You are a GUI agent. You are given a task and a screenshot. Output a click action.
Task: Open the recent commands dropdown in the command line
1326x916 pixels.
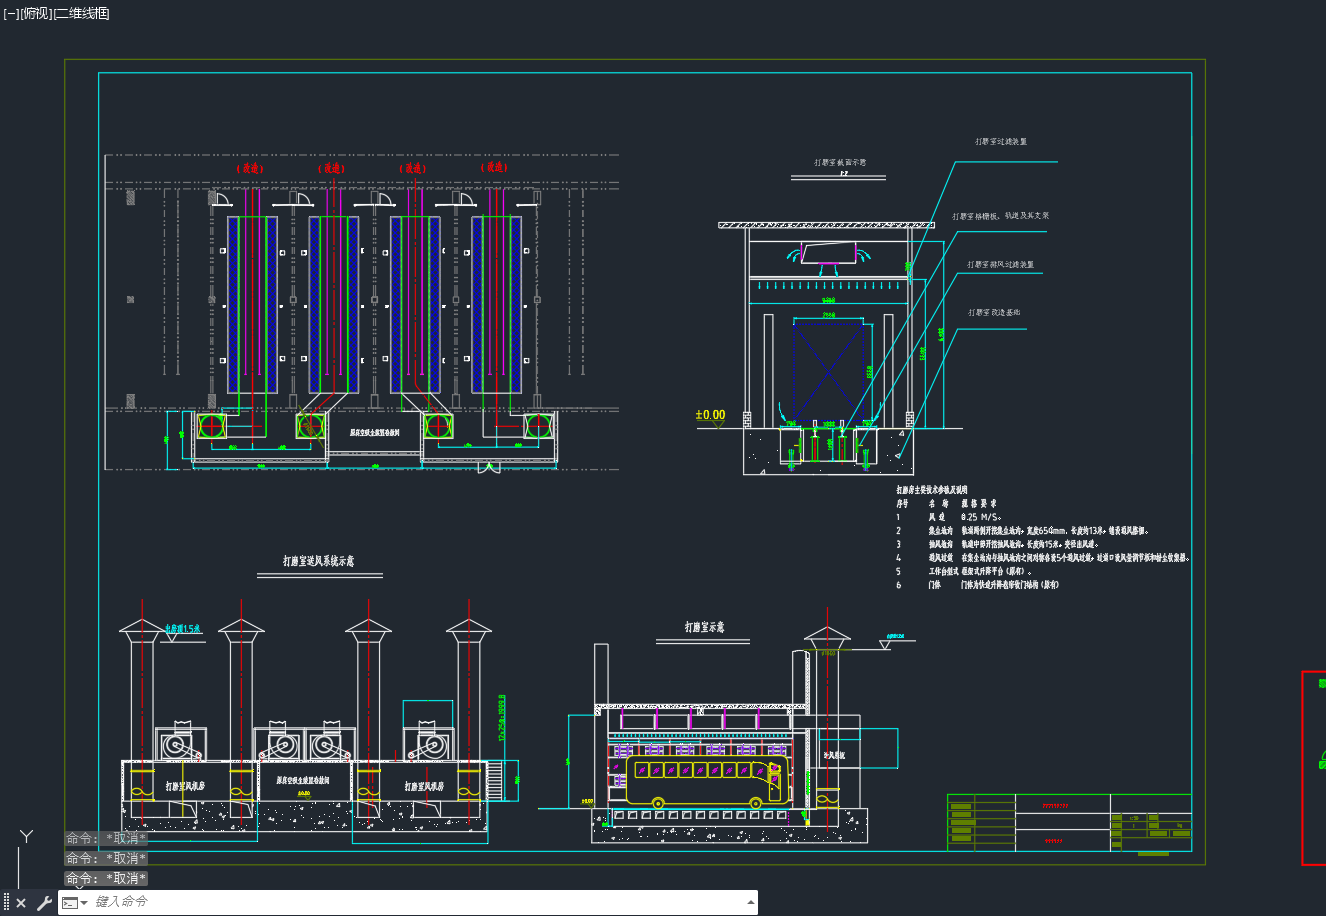pyautogui.click(x=76, y=903)
